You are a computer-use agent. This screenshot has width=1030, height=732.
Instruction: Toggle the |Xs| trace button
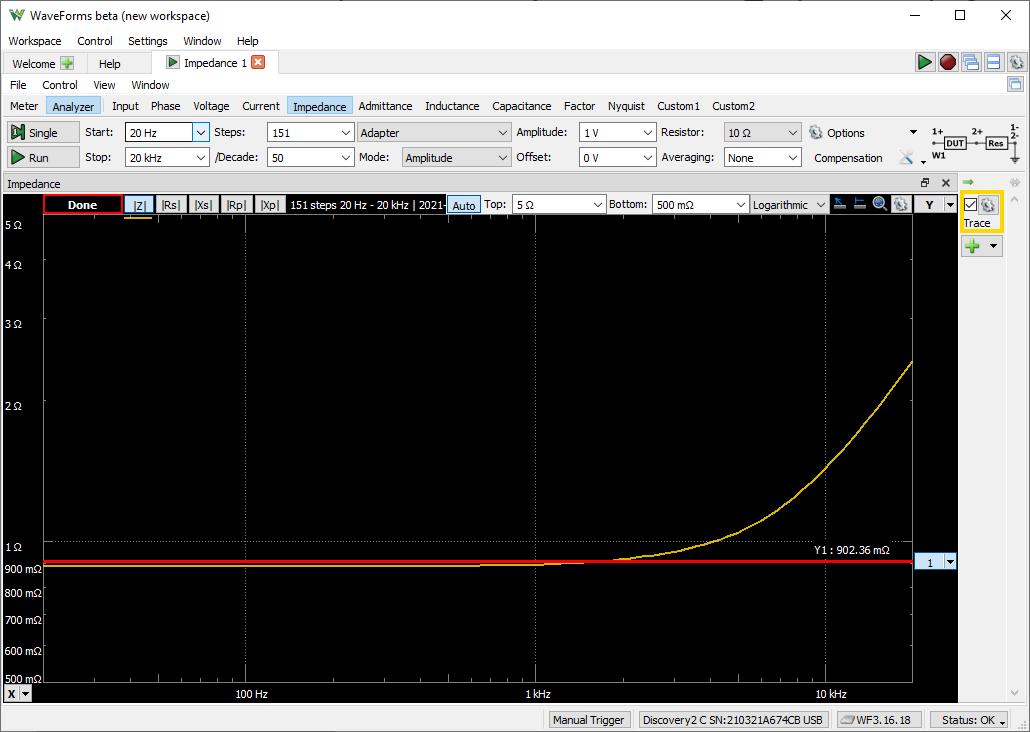(203, 205)
